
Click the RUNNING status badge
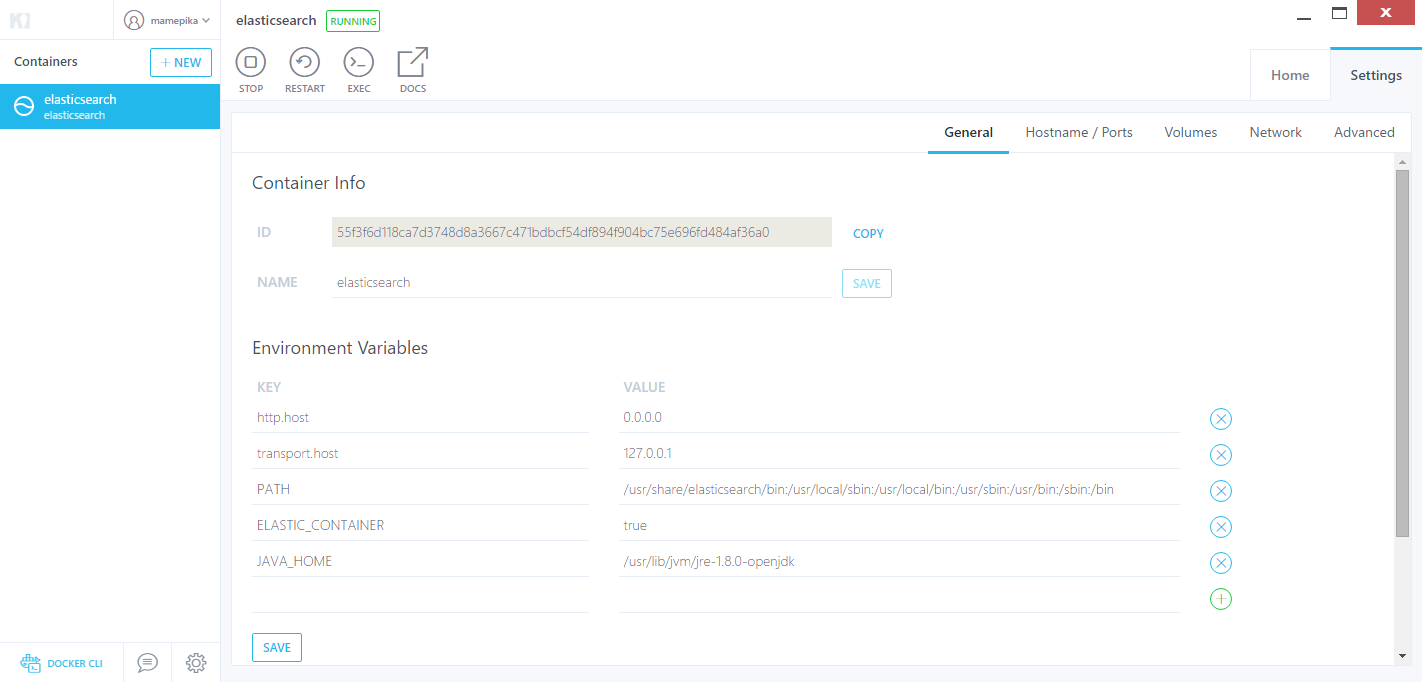click(353, 21)
